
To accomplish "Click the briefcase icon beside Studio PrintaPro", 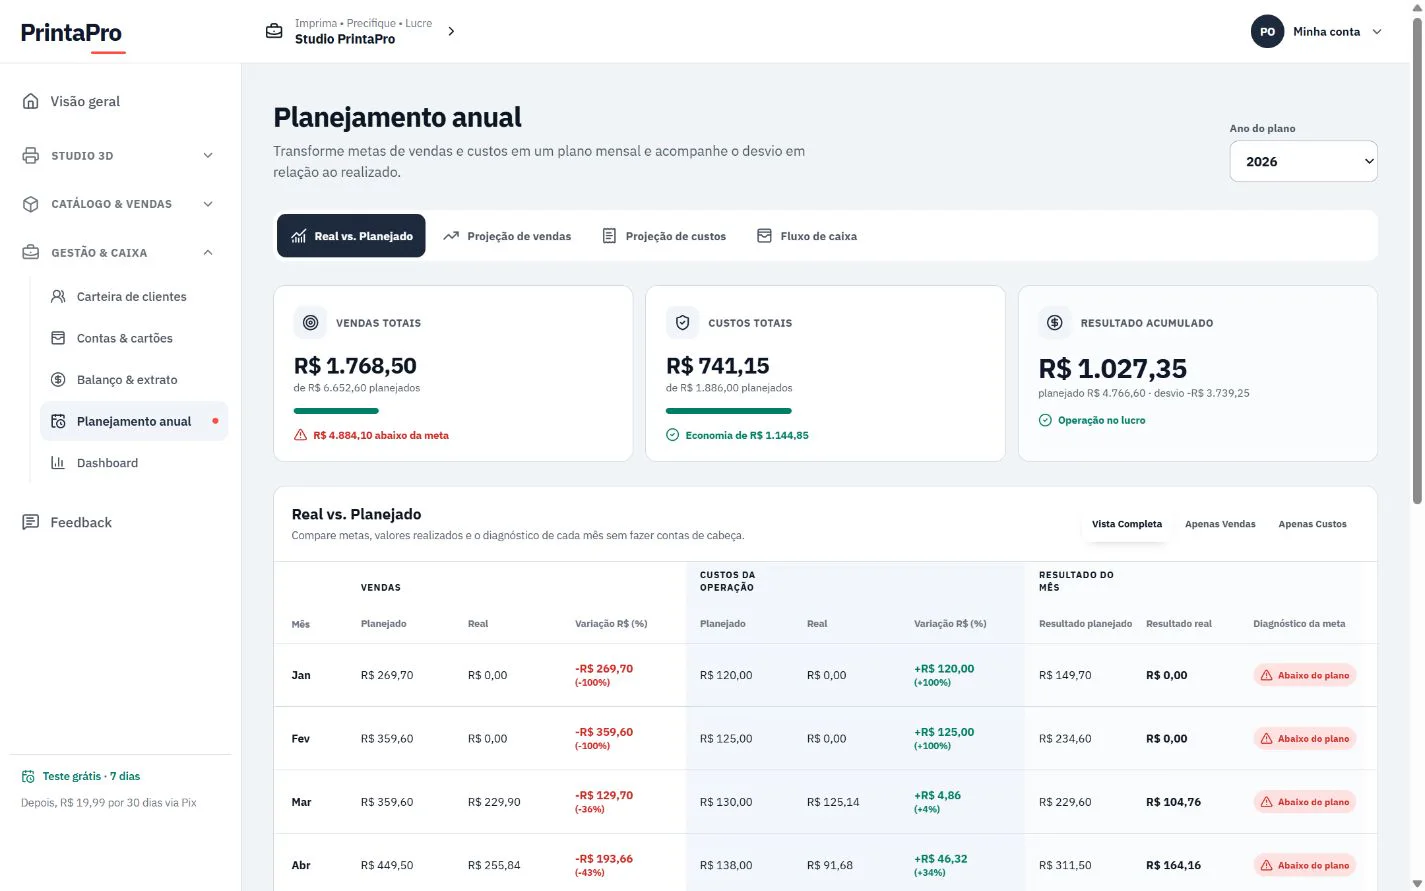I will (x=274, y=31).
